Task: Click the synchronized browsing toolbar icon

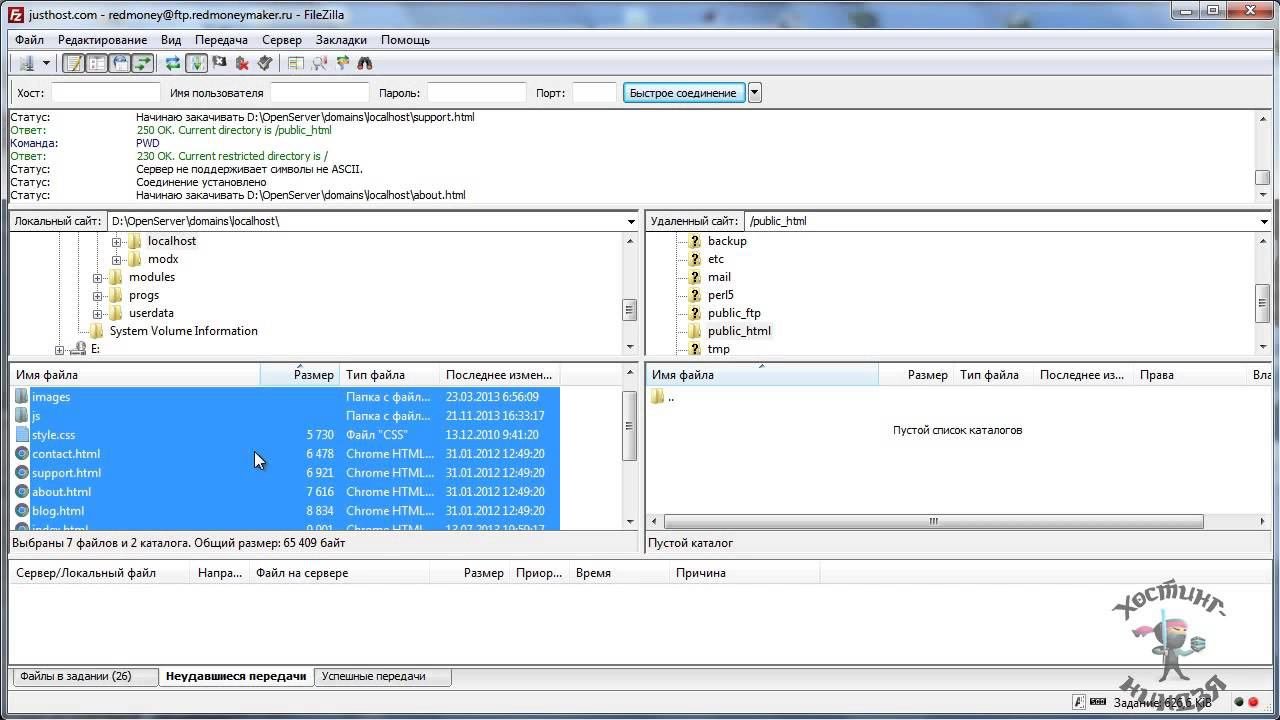Action: pyautogui.click(x=342, y=63)
